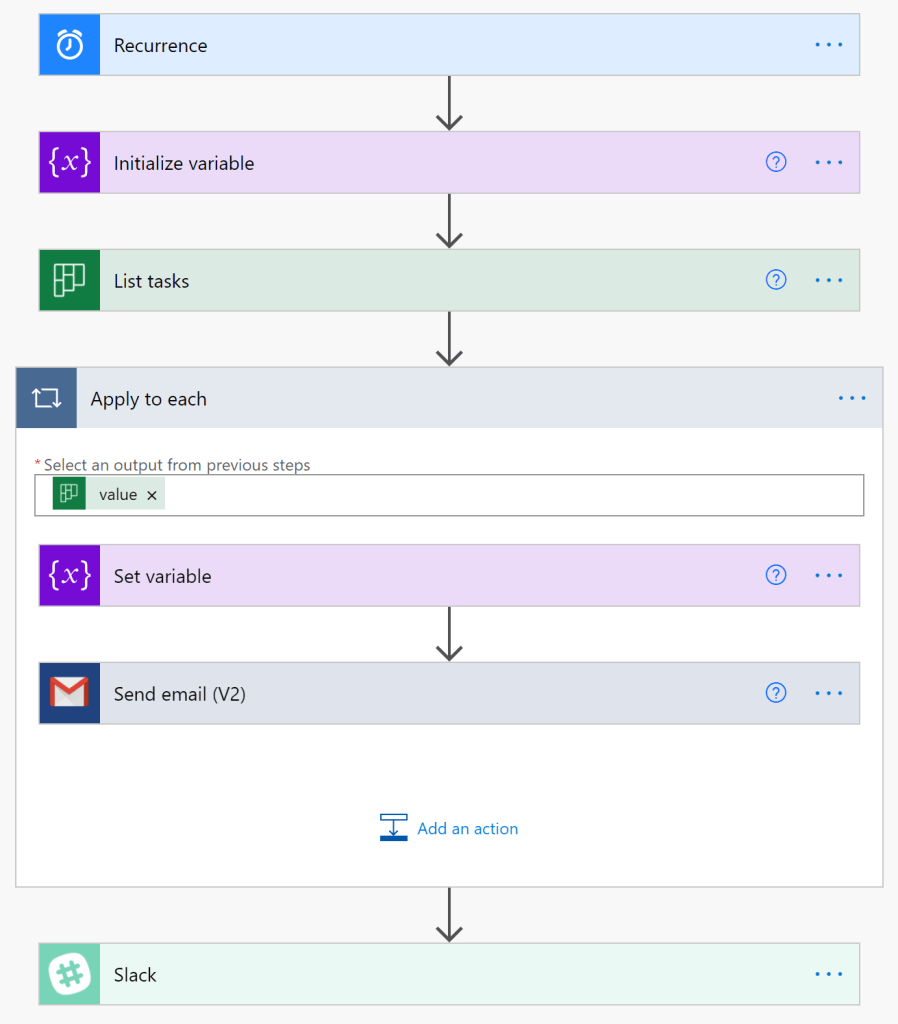The image size is (898, 1024).
Task: Click the Initialize variable curly-brace icon
Action: tap(69, 163)
